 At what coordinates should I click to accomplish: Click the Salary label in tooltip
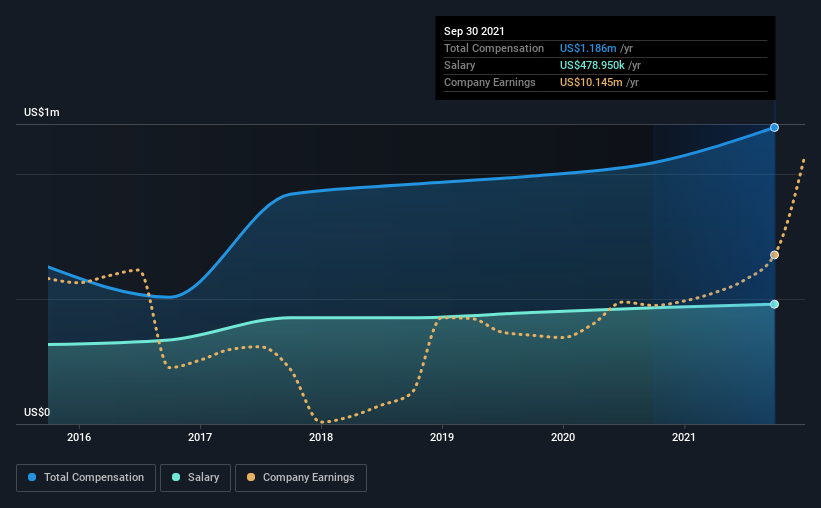(x=460, y=65)
